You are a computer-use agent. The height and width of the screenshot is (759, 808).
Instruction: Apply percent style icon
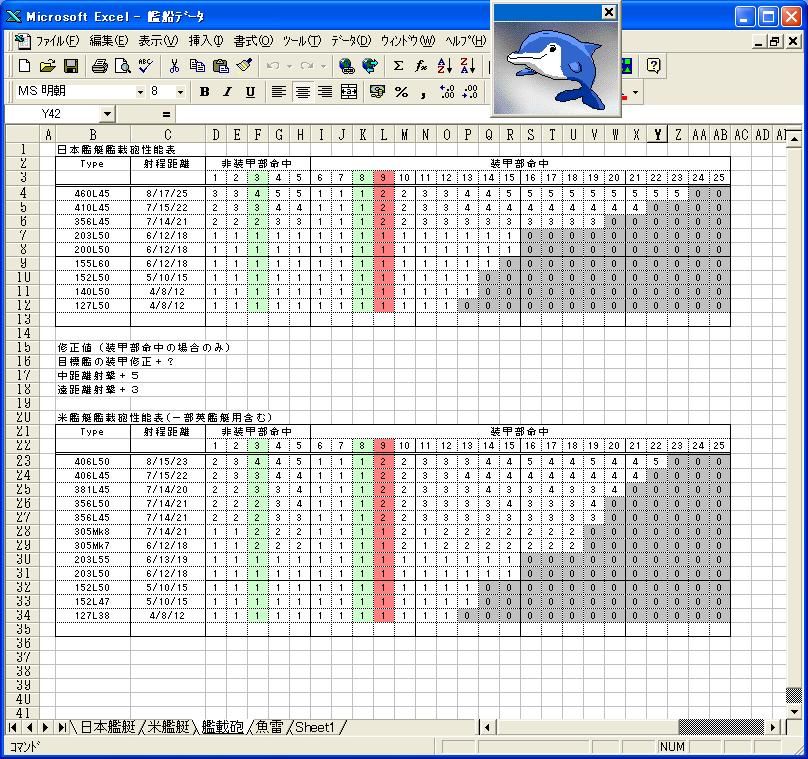pyautogui.click(x=401, y=92)
